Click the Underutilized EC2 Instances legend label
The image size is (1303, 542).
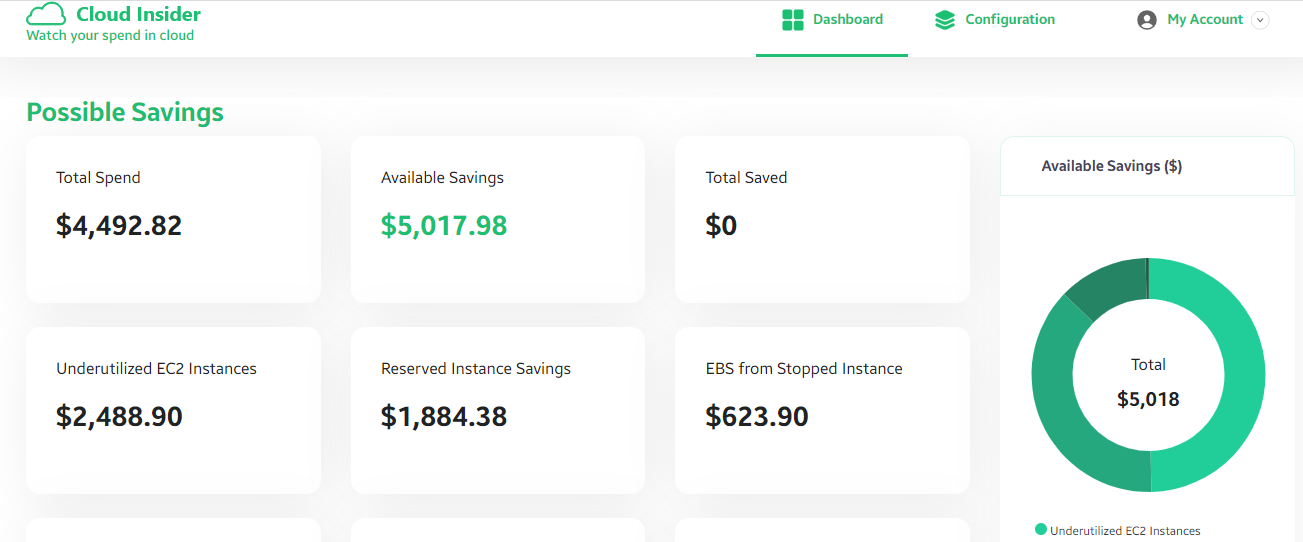[1125, 531]
